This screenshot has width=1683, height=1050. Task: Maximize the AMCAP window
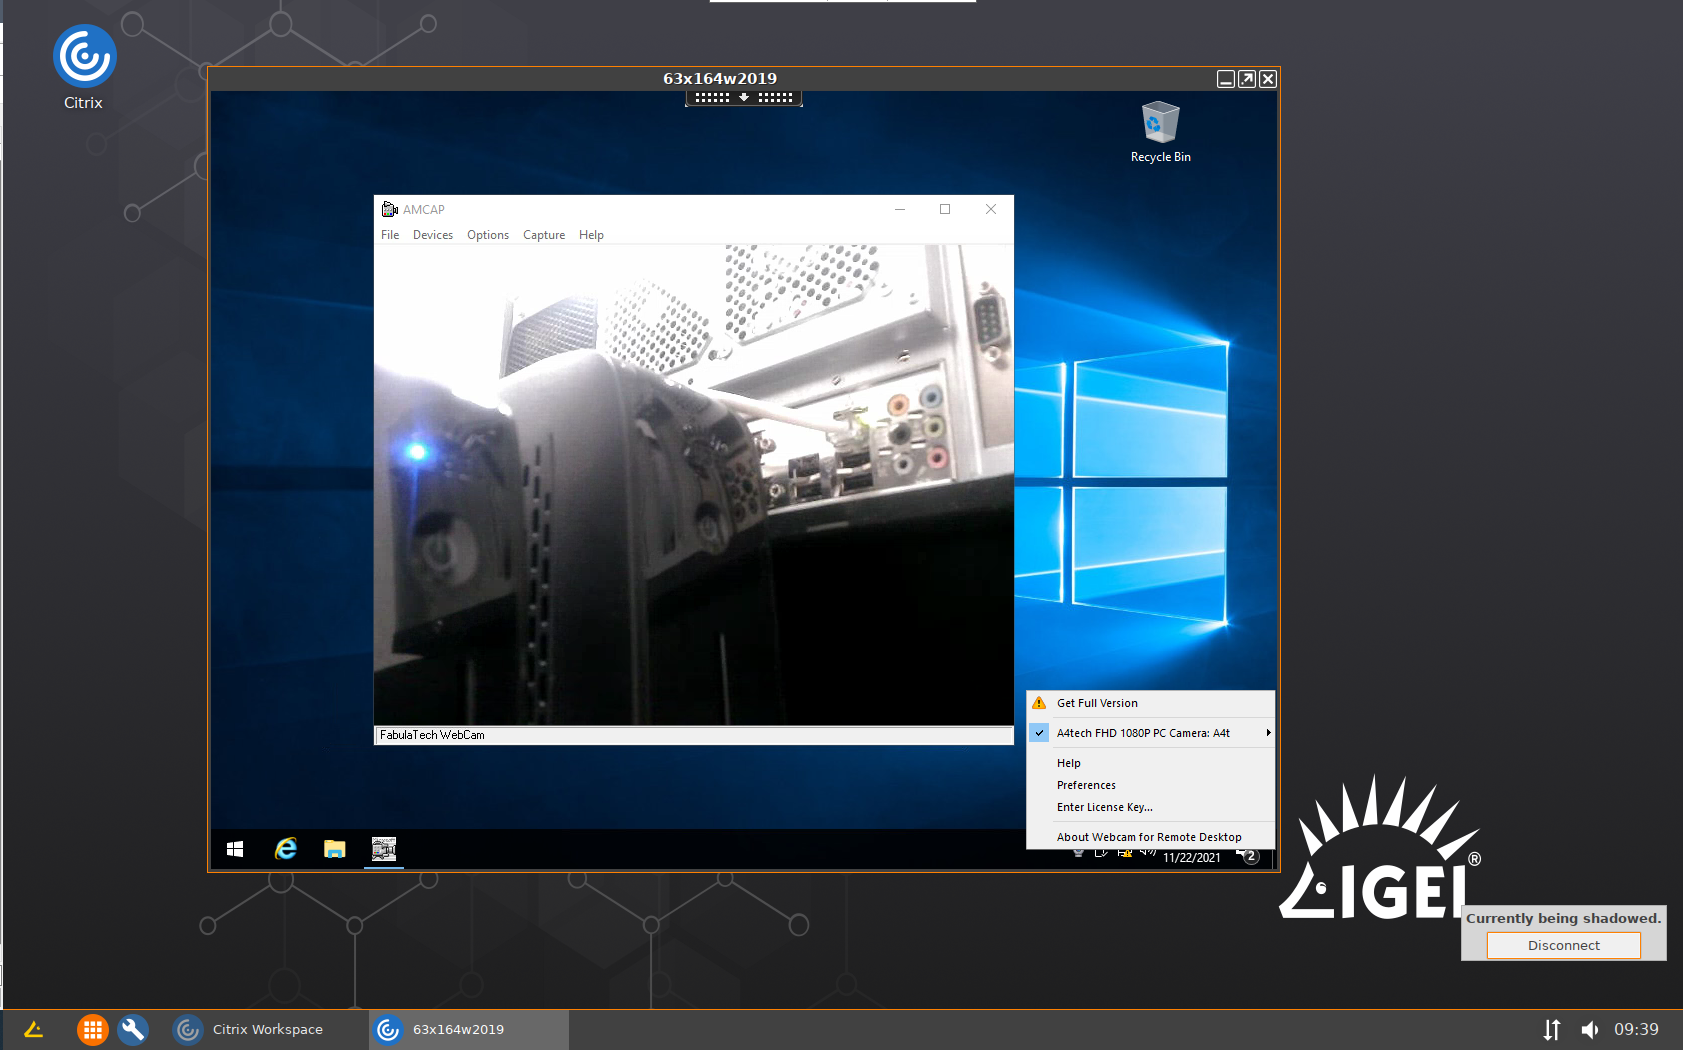pyautogui.click(x=945, y=209)
